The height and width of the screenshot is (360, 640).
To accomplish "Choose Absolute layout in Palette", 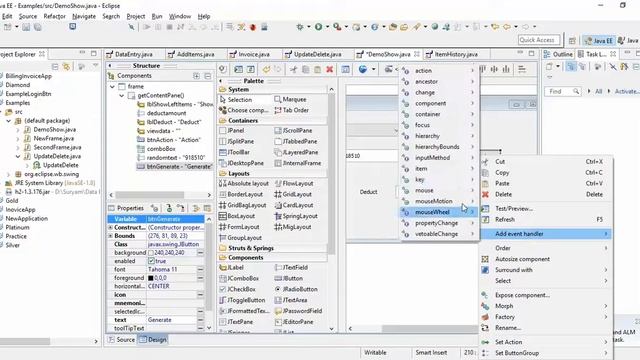I will [244, 184].
